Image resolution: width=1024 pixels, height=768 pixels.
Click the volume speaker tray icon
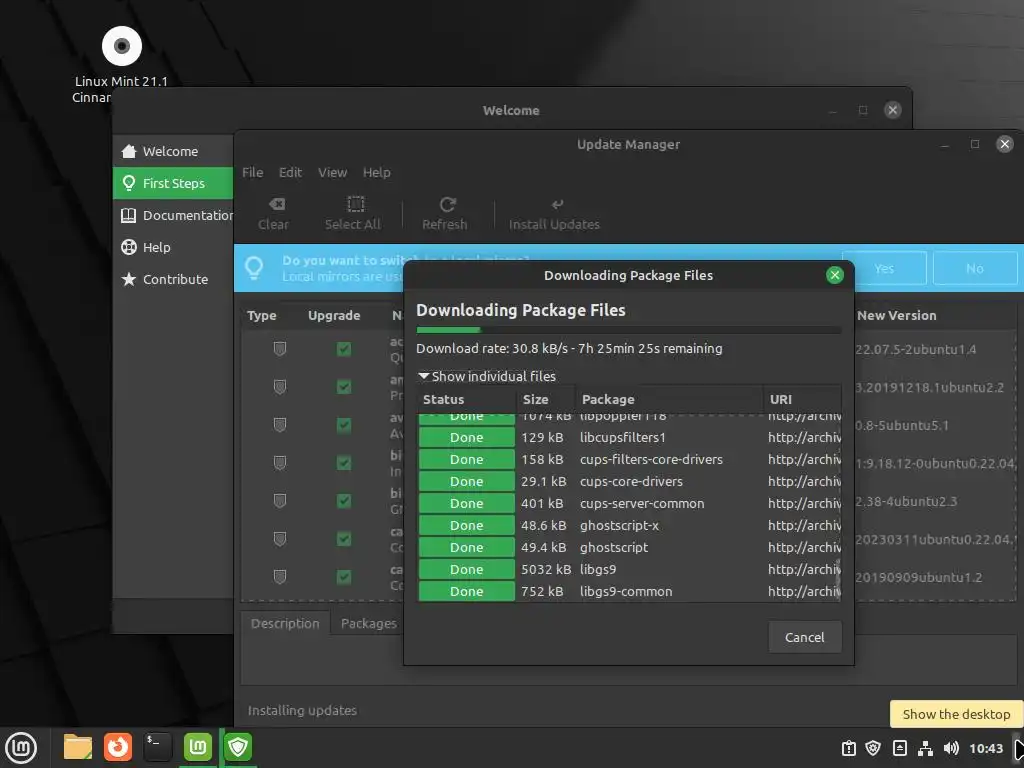(951, 748)
